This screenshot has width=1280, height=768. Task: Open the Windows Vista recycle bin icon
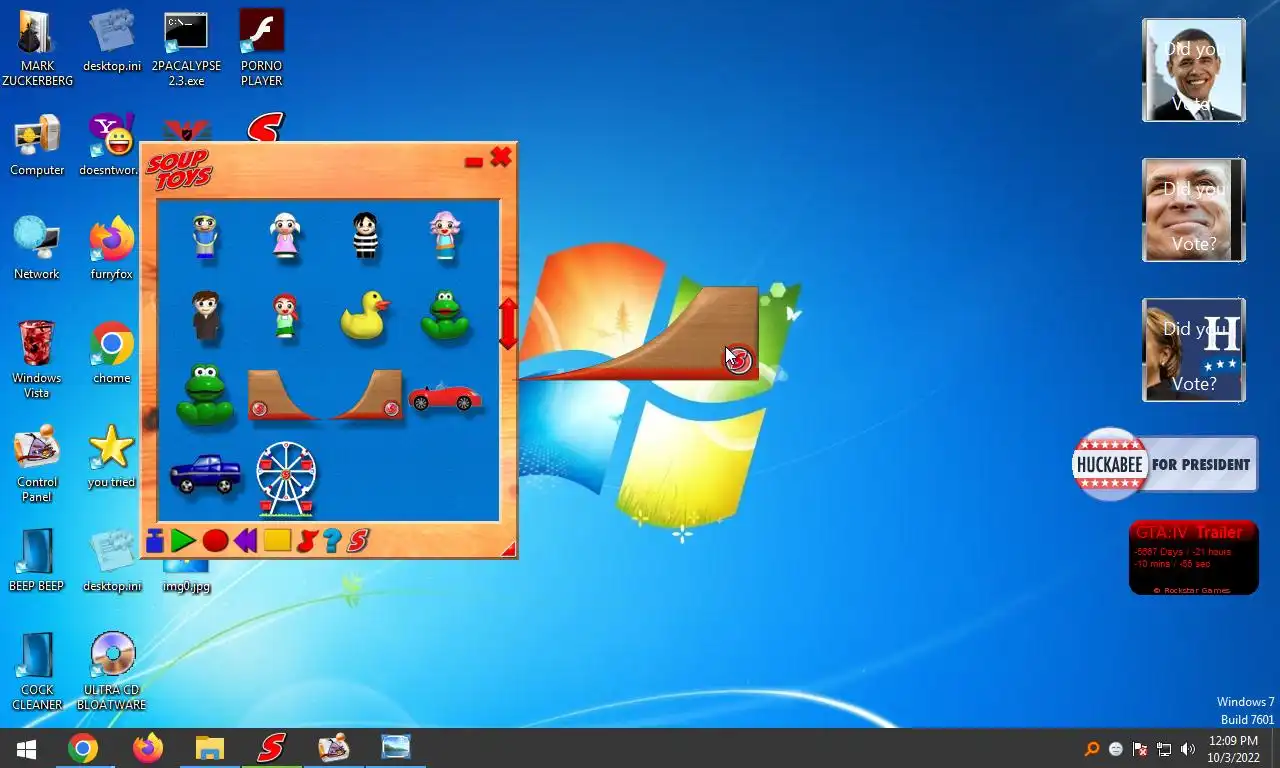(x=37, y=360)
